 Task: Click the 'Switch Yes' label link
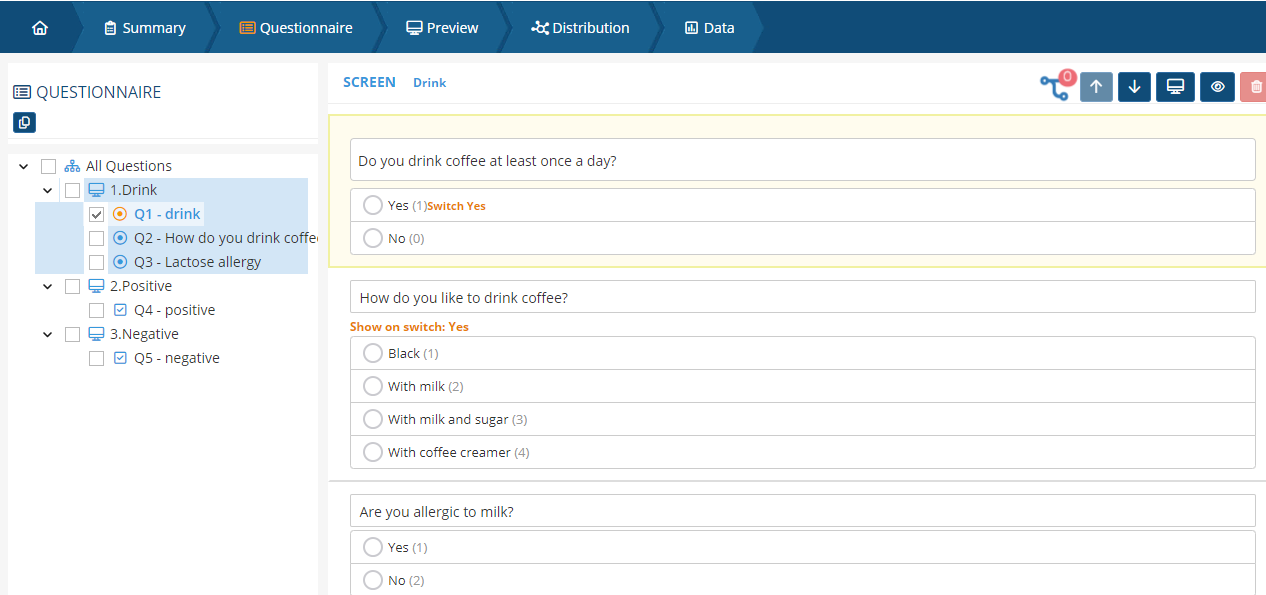pos(456,206)
